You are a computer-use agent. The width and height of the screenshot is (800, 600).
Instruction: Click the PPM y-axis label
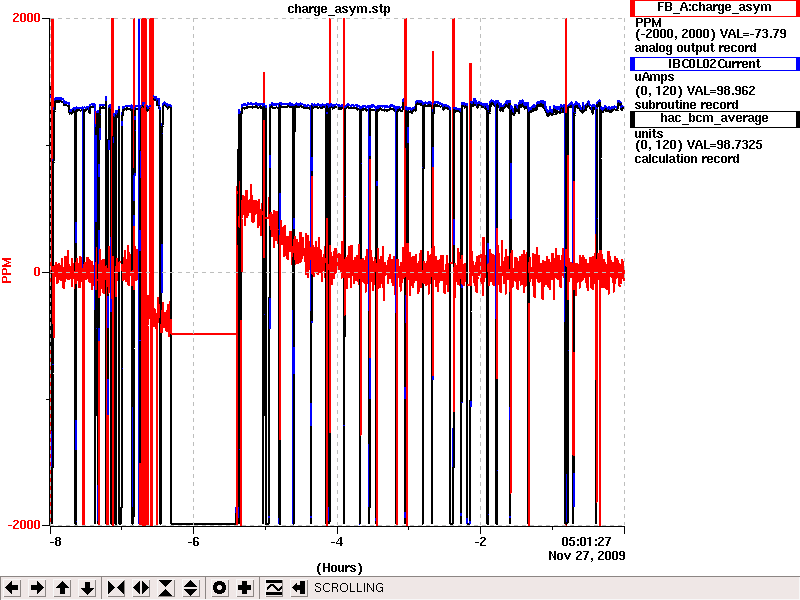pyautogui.click(x=7, y=270)
